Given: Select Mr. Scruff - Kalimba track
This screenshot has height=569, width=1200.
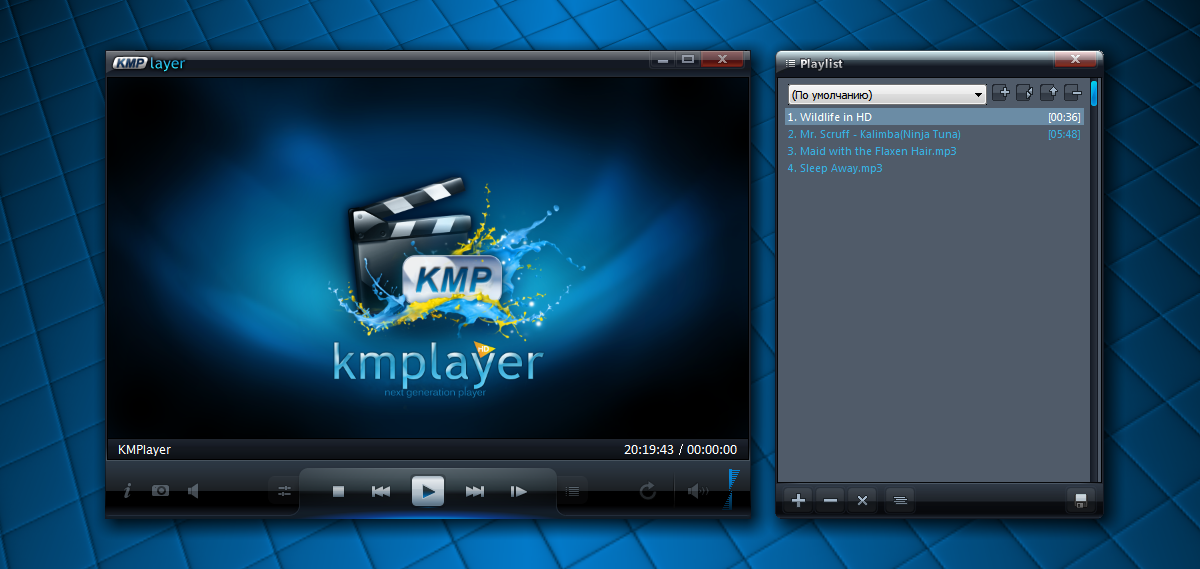Looking at the screenshot, I should coord(880,134).
